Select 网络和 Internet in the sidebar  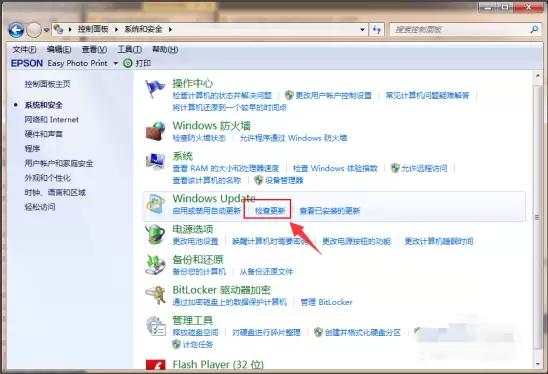[x=51, y=120]
